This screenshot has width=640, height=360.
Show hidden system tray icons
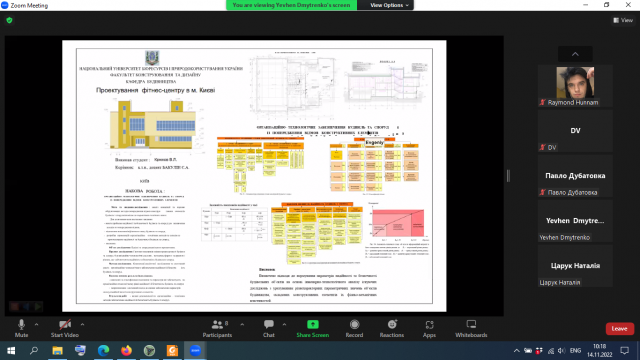tap(516, 351)
